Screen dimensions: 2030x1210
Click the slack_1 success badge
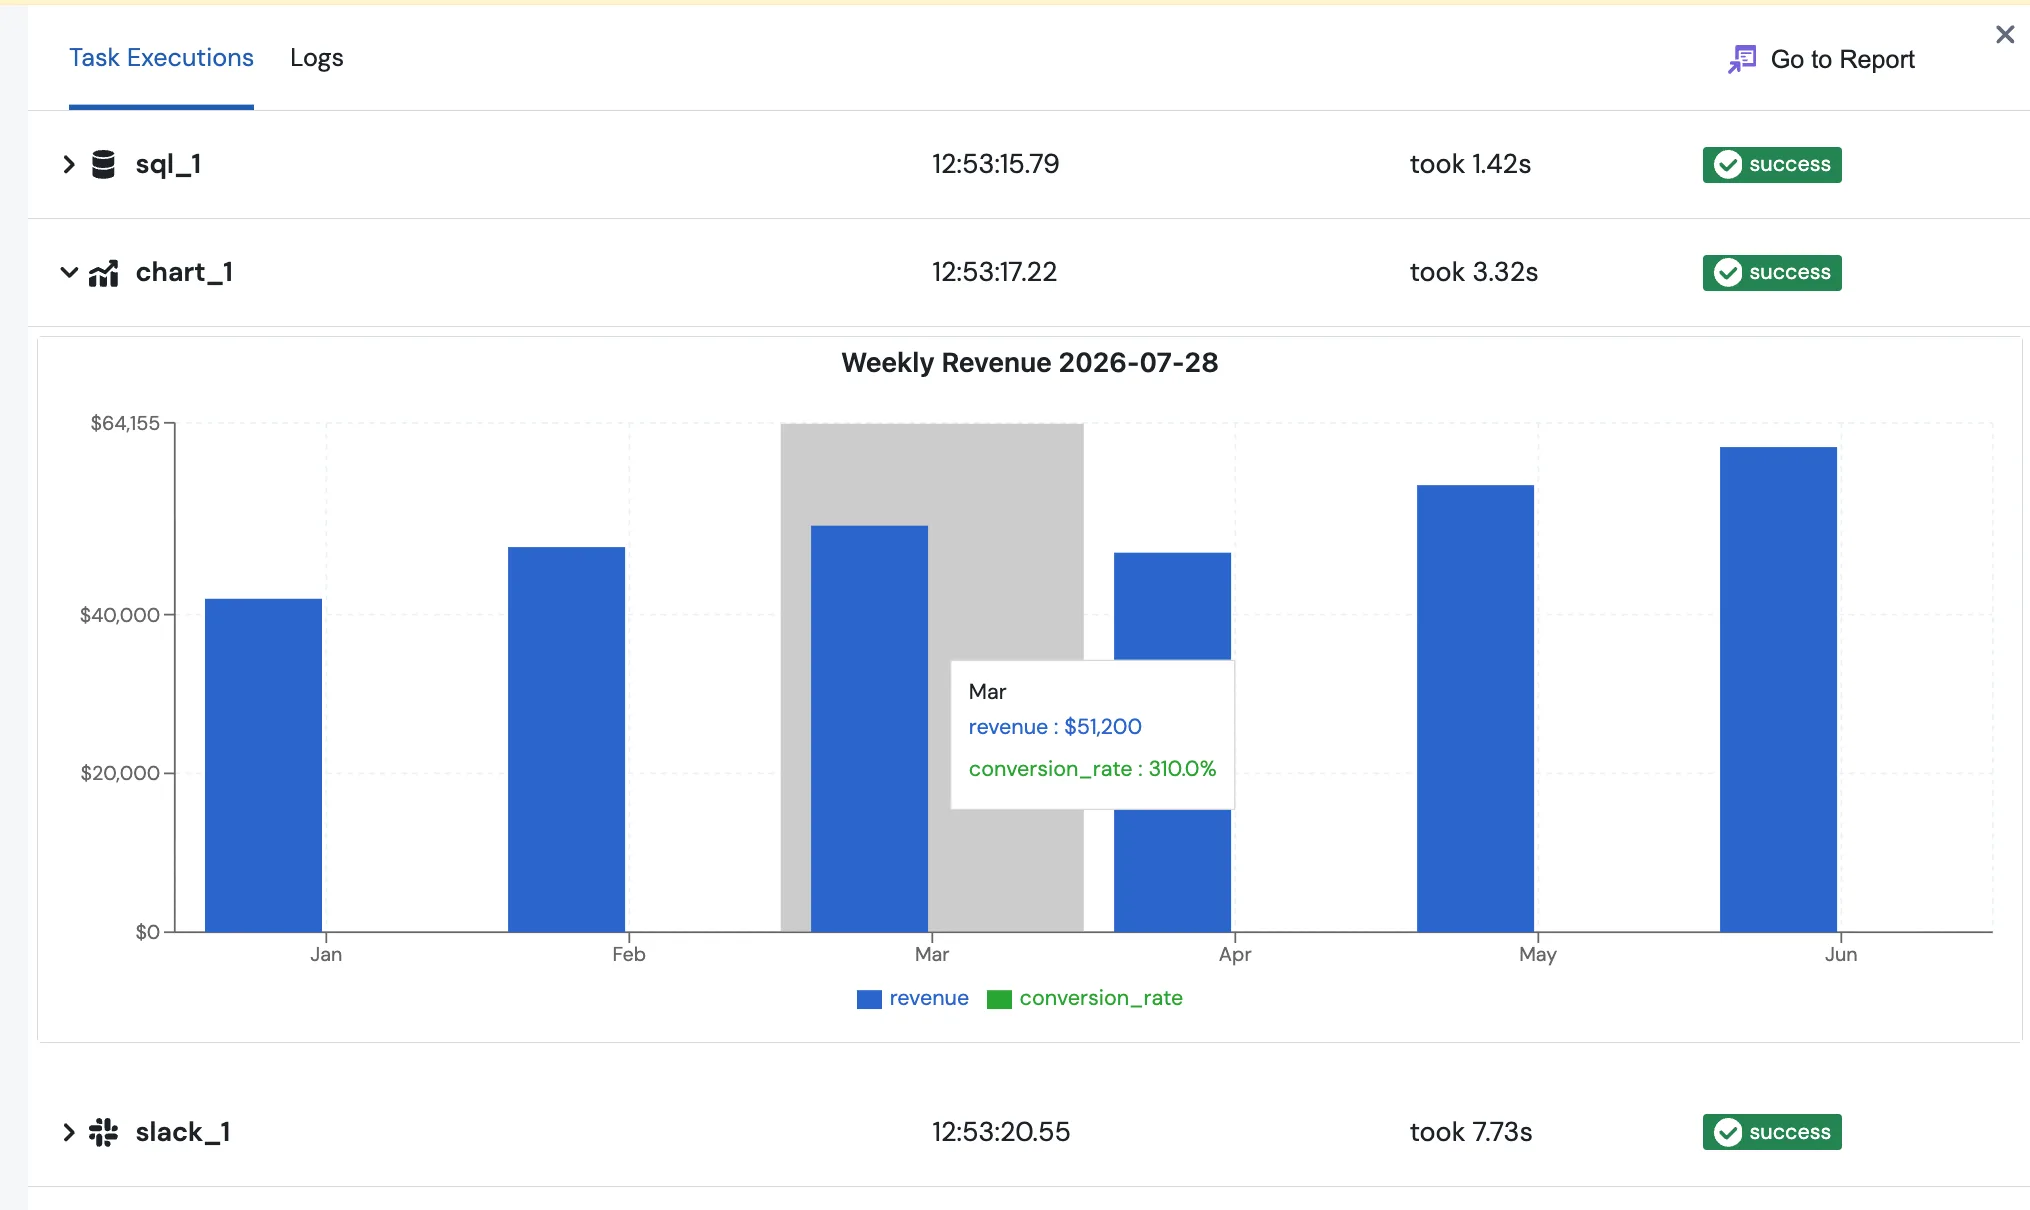coord(1772,1132)
